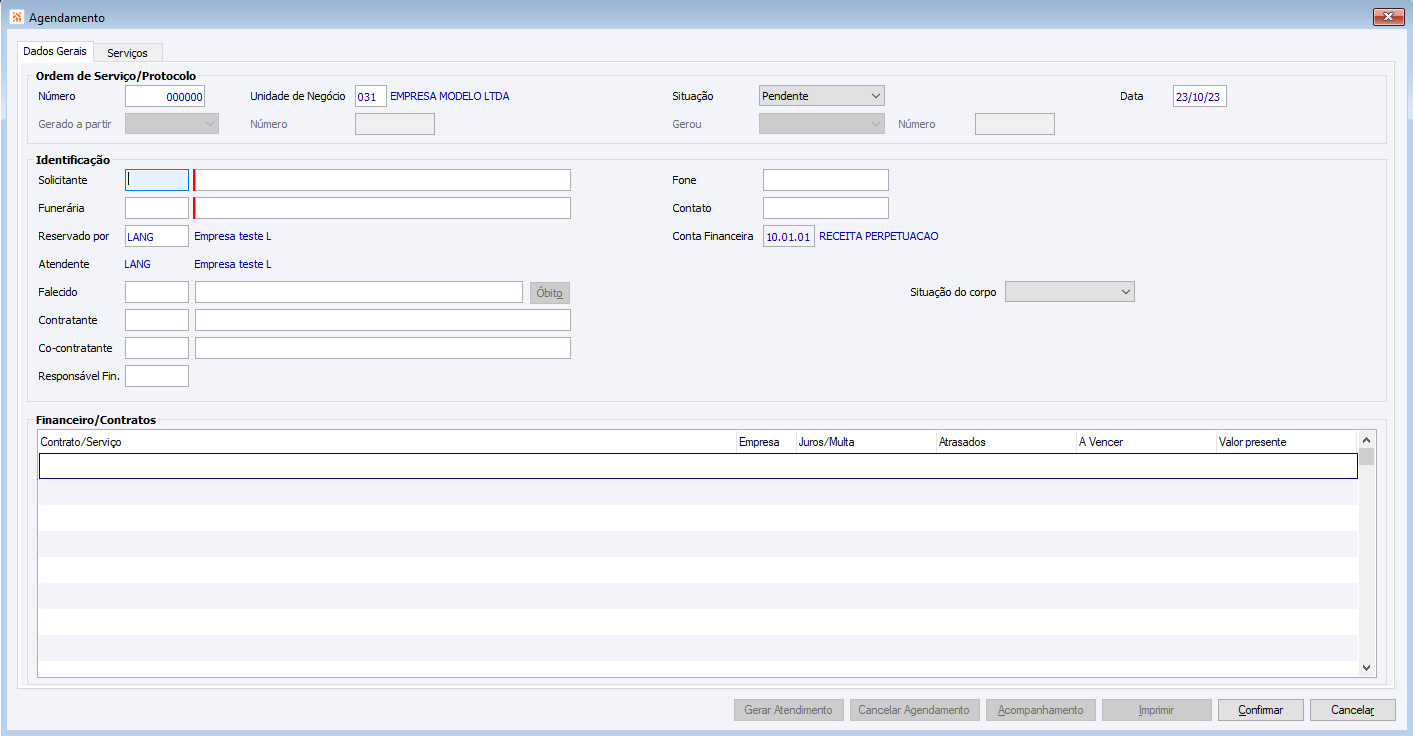
Task: Click the Confirmar button
Action: click(x=1261, y=710)
